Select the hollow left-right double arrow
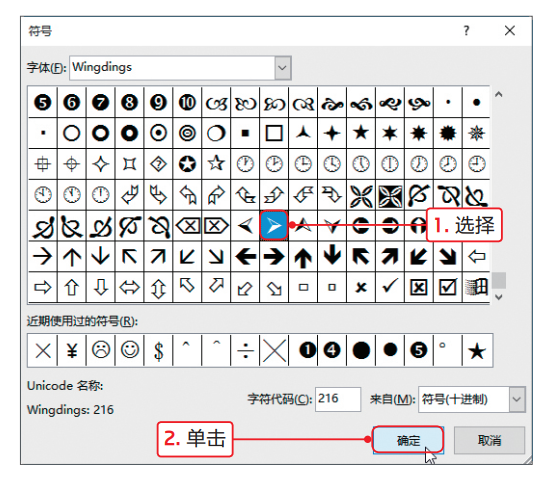 click(x=129, y=287)
